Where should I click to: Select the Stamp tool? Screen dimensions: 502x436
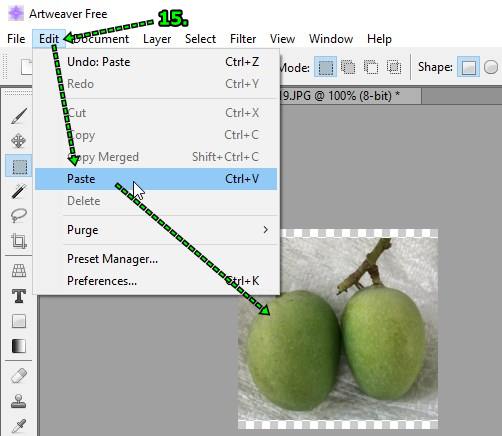[x=19, y=401]
